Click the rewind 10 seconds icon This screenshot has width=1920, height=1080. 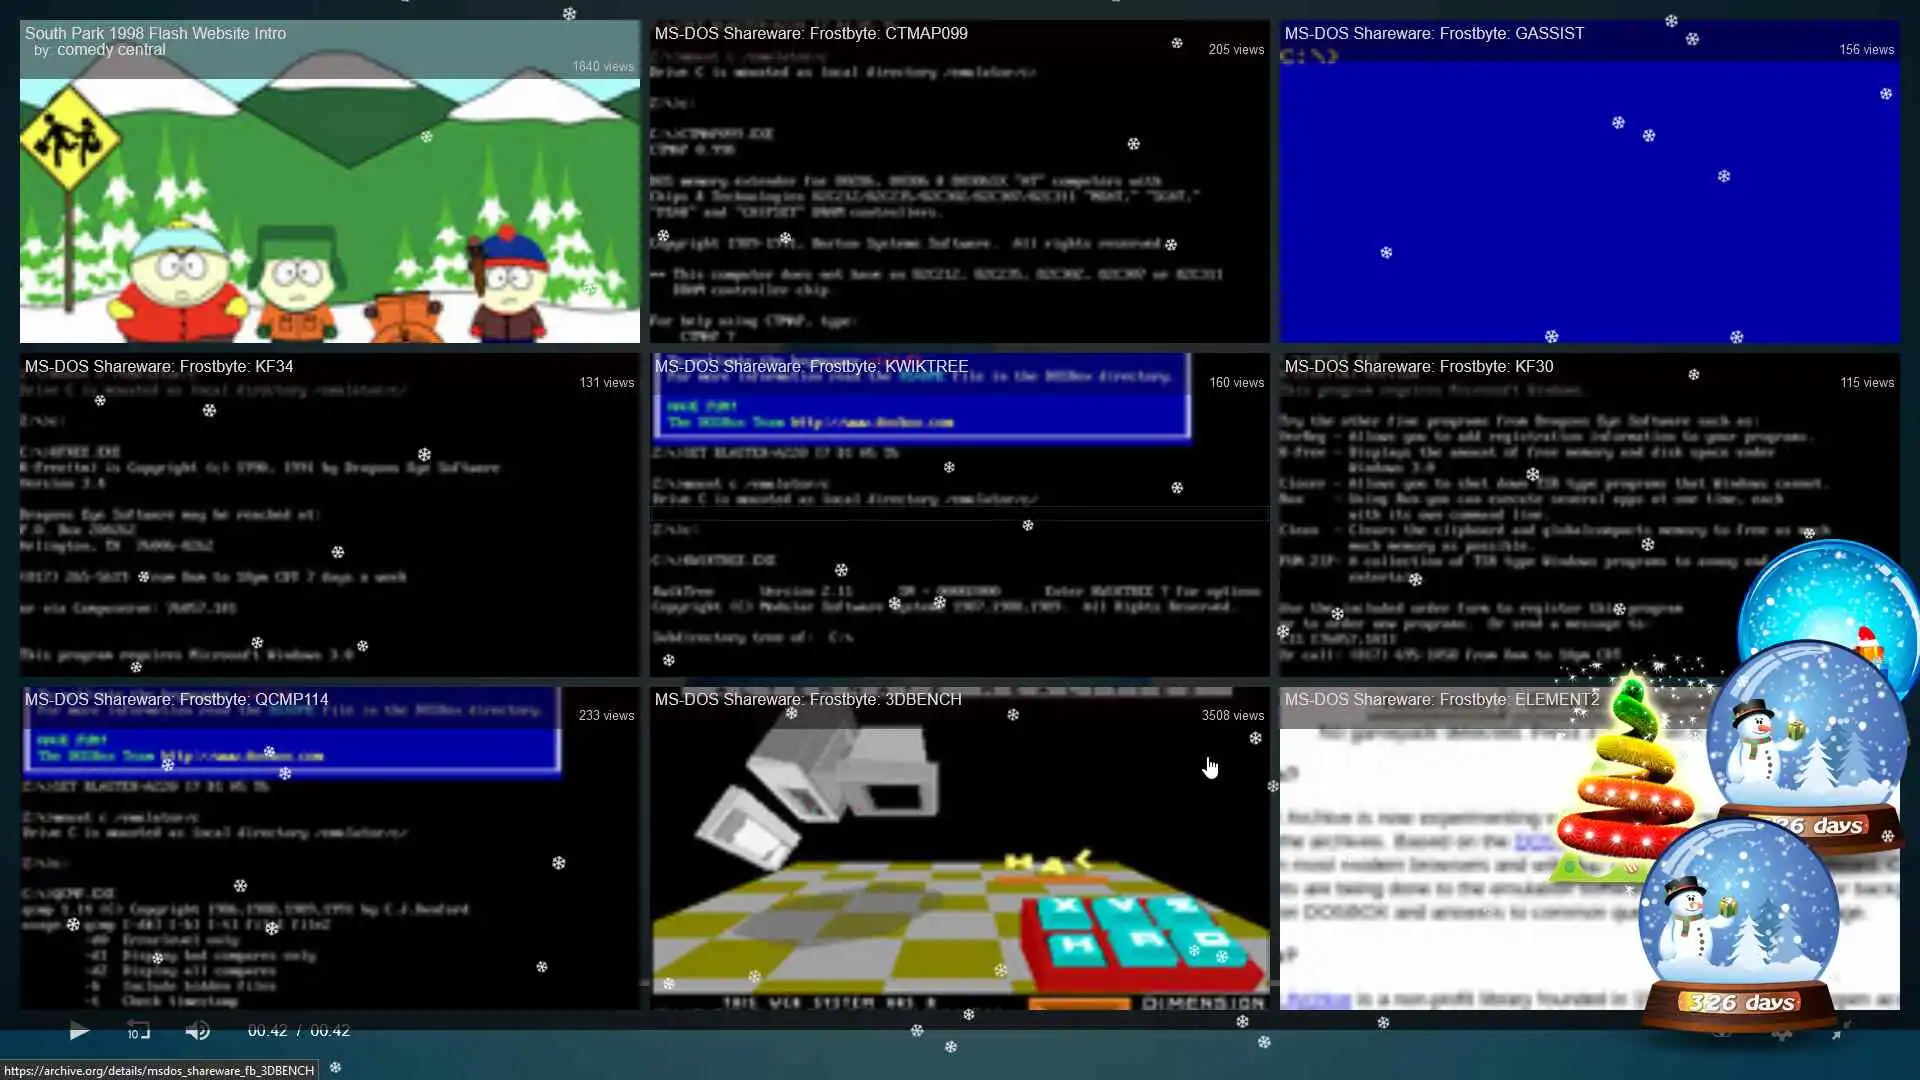click(138, 1030)
